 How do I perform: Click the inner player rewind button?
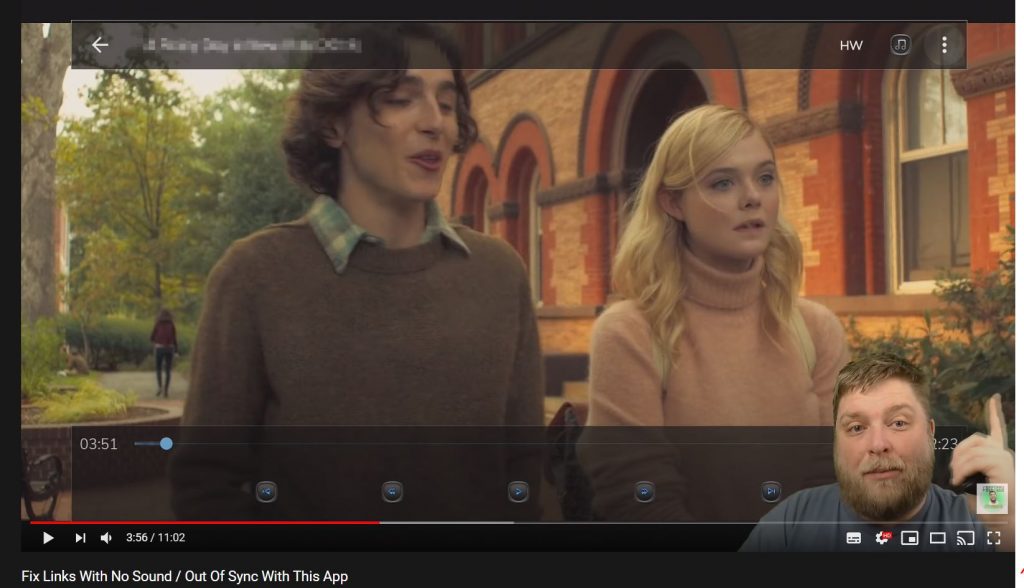coord(392,492)
